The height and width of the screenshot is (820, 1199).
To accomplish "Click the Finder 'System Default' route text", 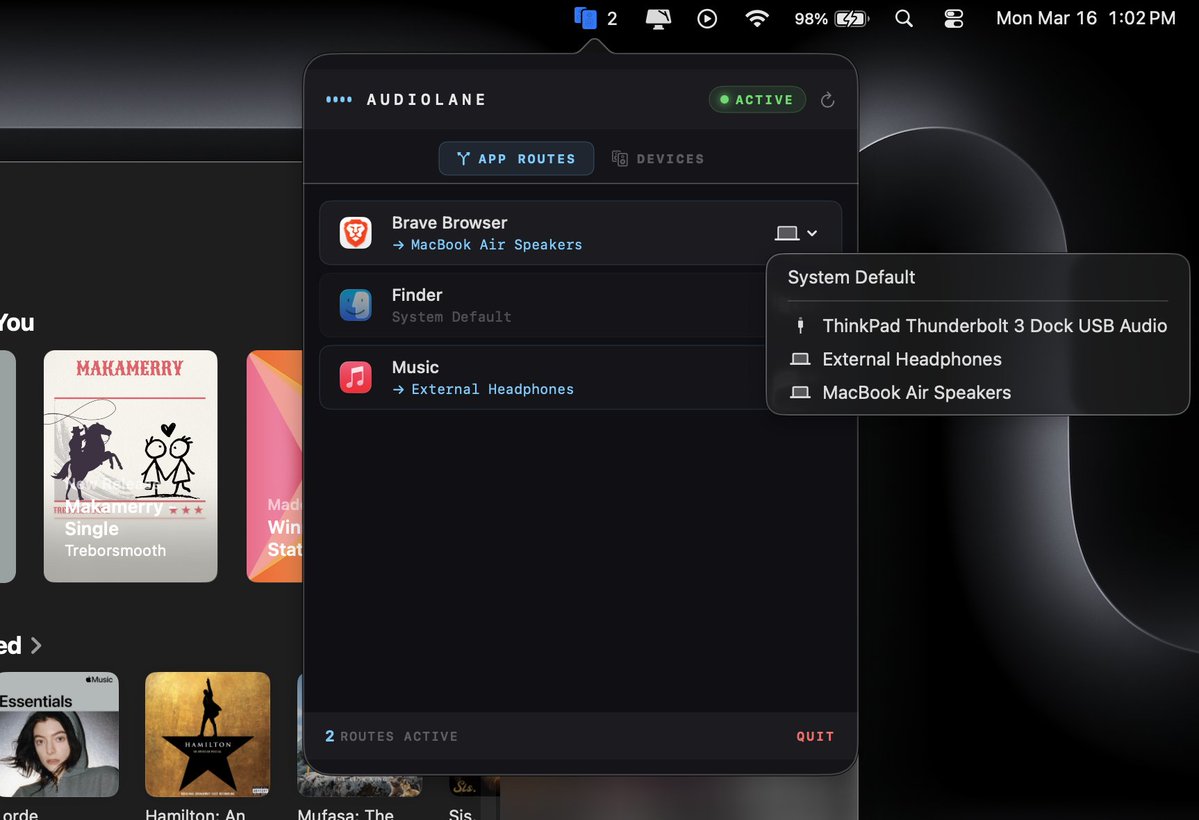I will click(451, 317).
